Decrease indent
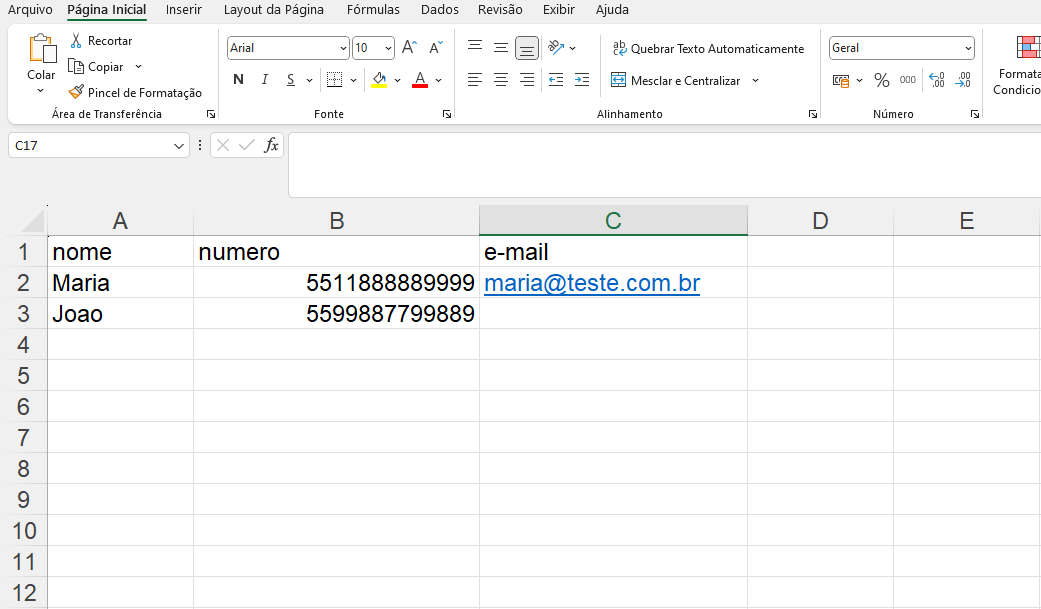The height and width of the screenshot is (609, 1041). point(556,80)
